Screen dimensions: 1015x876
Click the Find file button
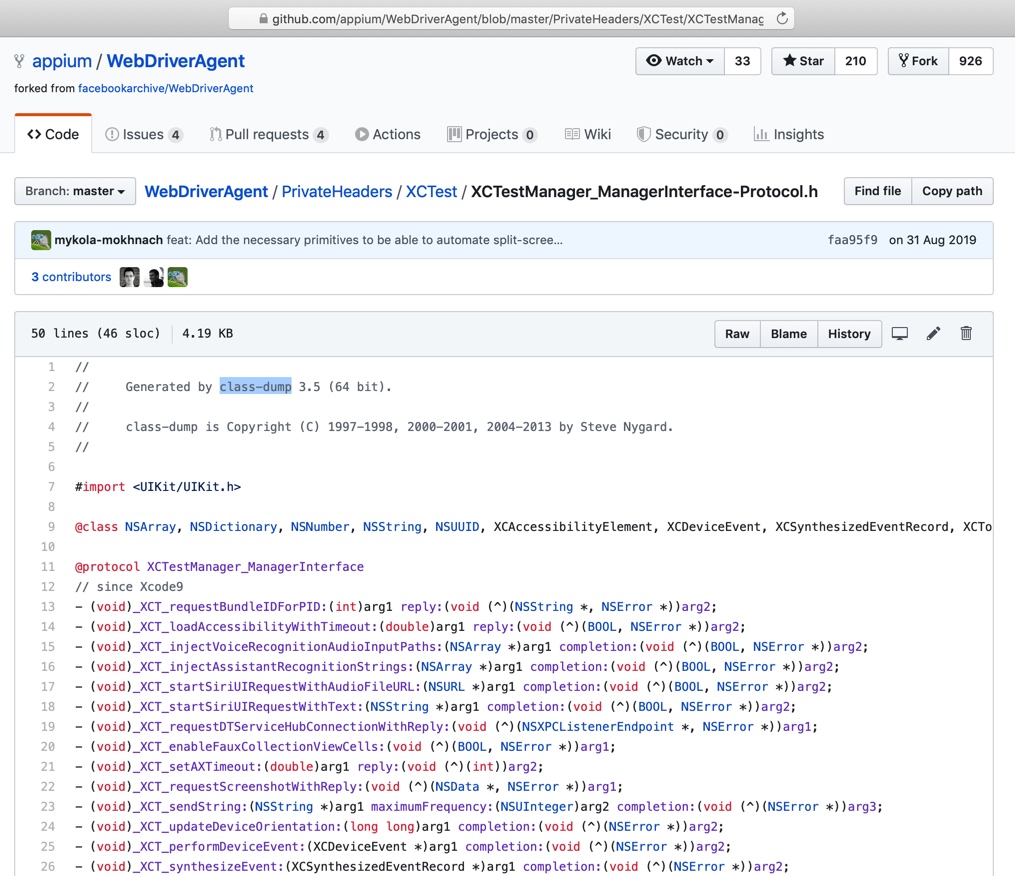(878, 191)
